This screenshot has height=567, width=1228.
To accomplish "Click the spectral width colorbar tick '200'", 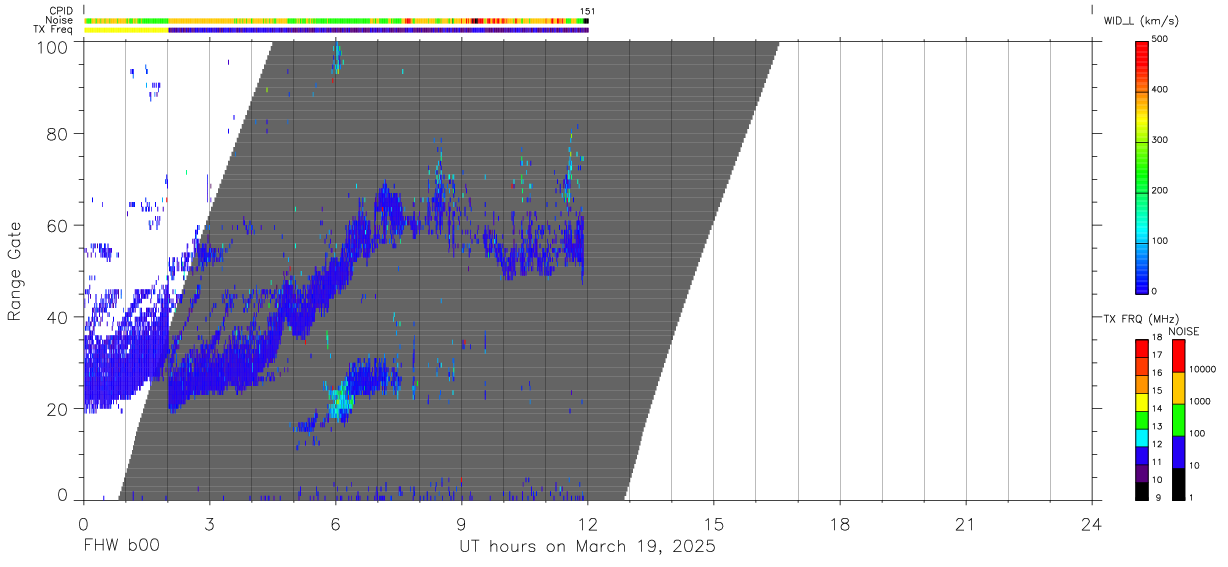I will pos(1160,191).
